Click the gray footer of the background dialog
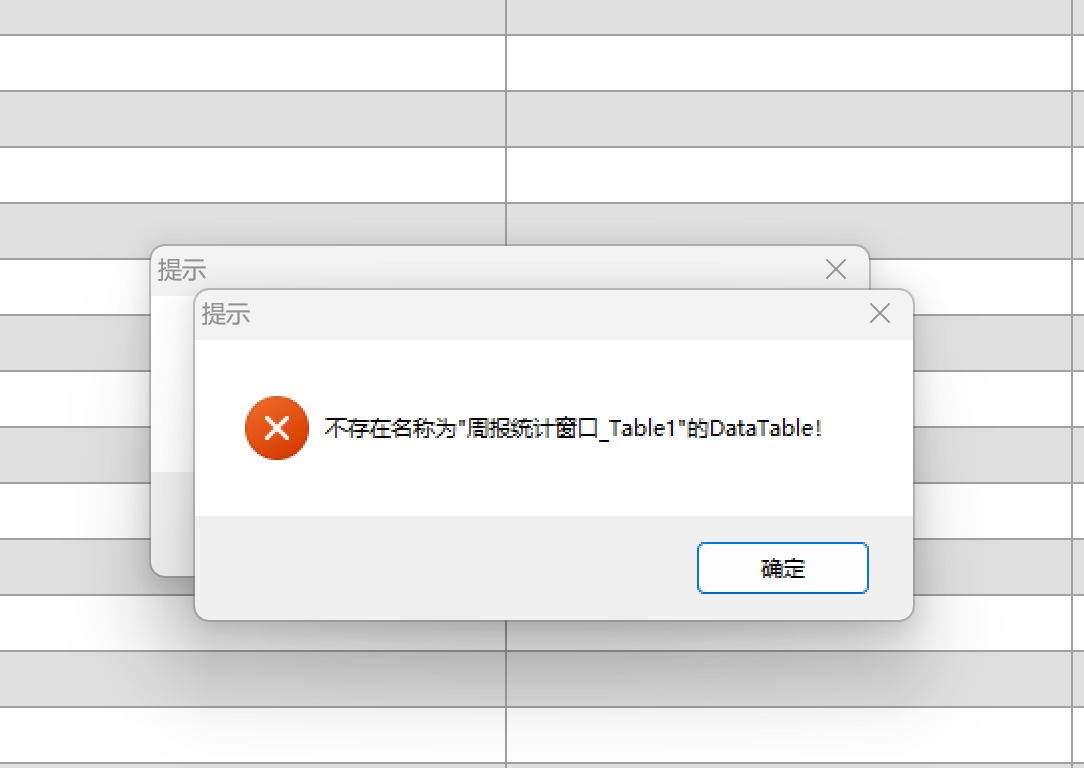1084x768 pixels. pyautogui.click(x=173, y=523)
